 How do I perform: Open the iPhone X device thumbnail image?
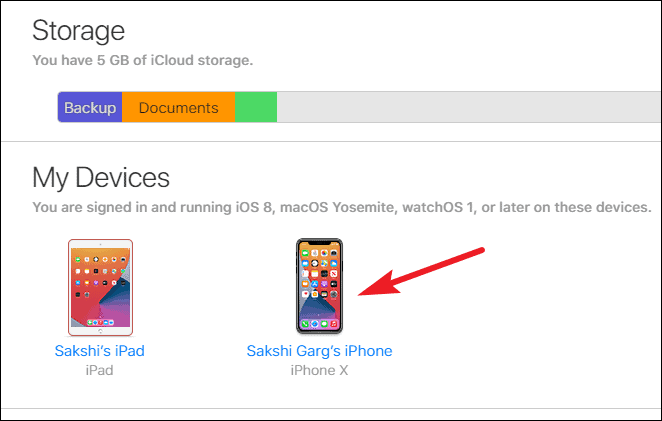coord(319,286)
